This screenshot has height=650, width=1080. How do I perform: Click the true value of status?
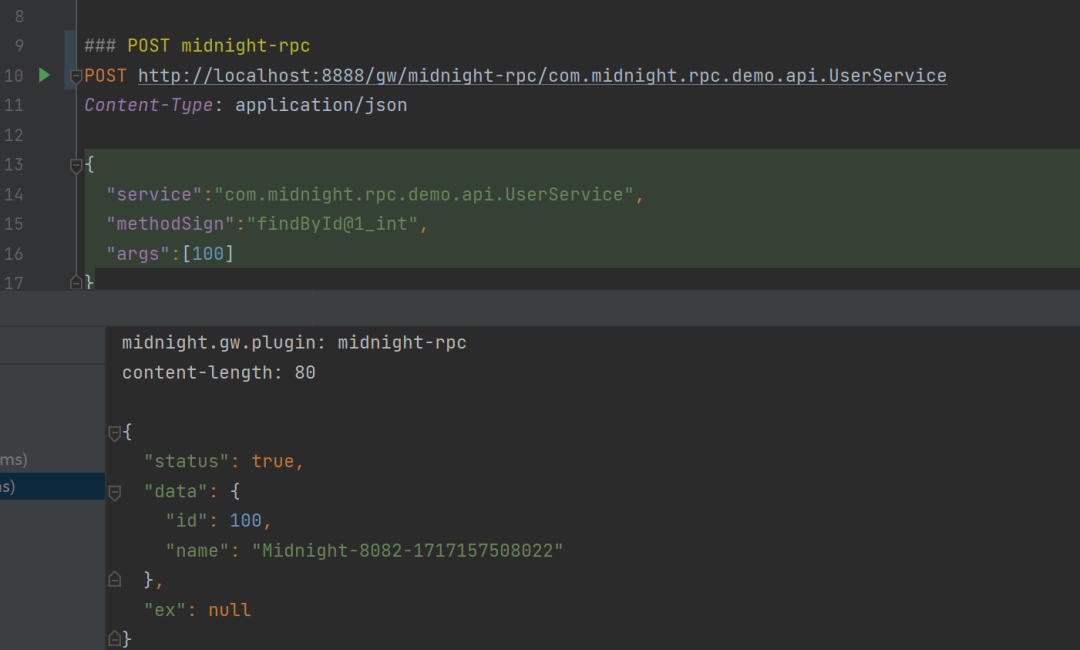[272, 461]
